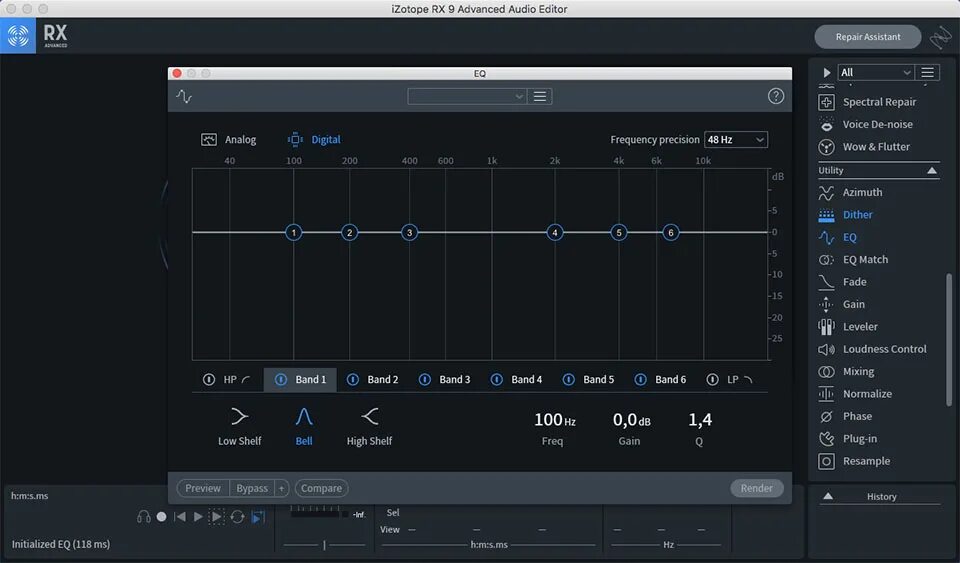Select the Band 2 tab
960x563 pixels.
point(372,379)
